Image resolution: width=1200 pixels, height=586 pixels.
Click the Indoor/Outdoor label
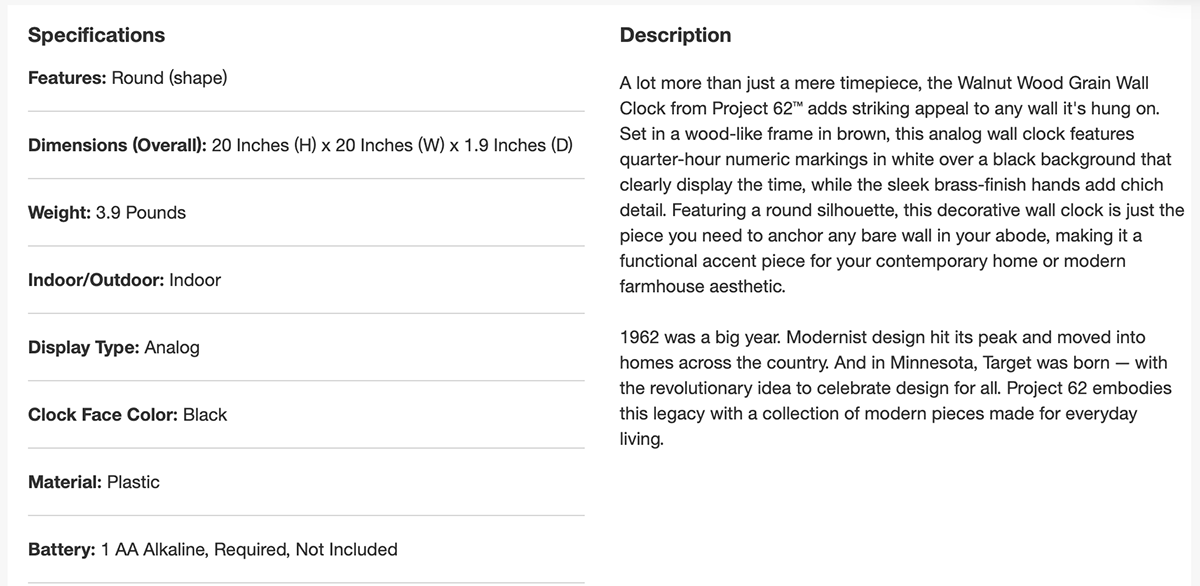(96, 280)
